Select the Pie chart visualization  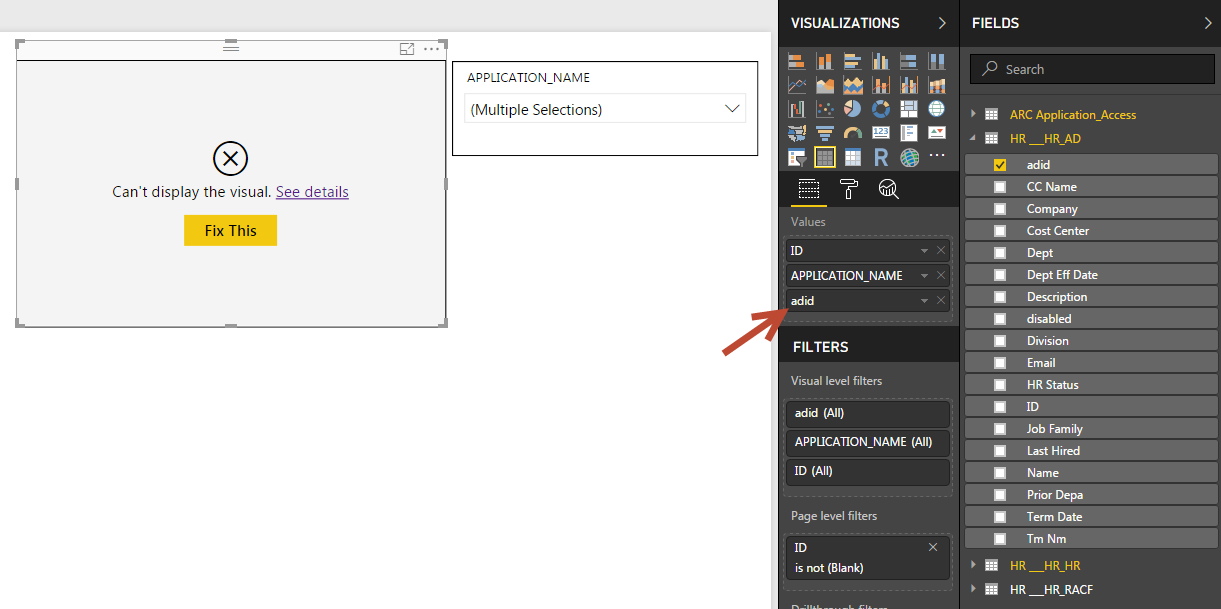tap(853, 109)
